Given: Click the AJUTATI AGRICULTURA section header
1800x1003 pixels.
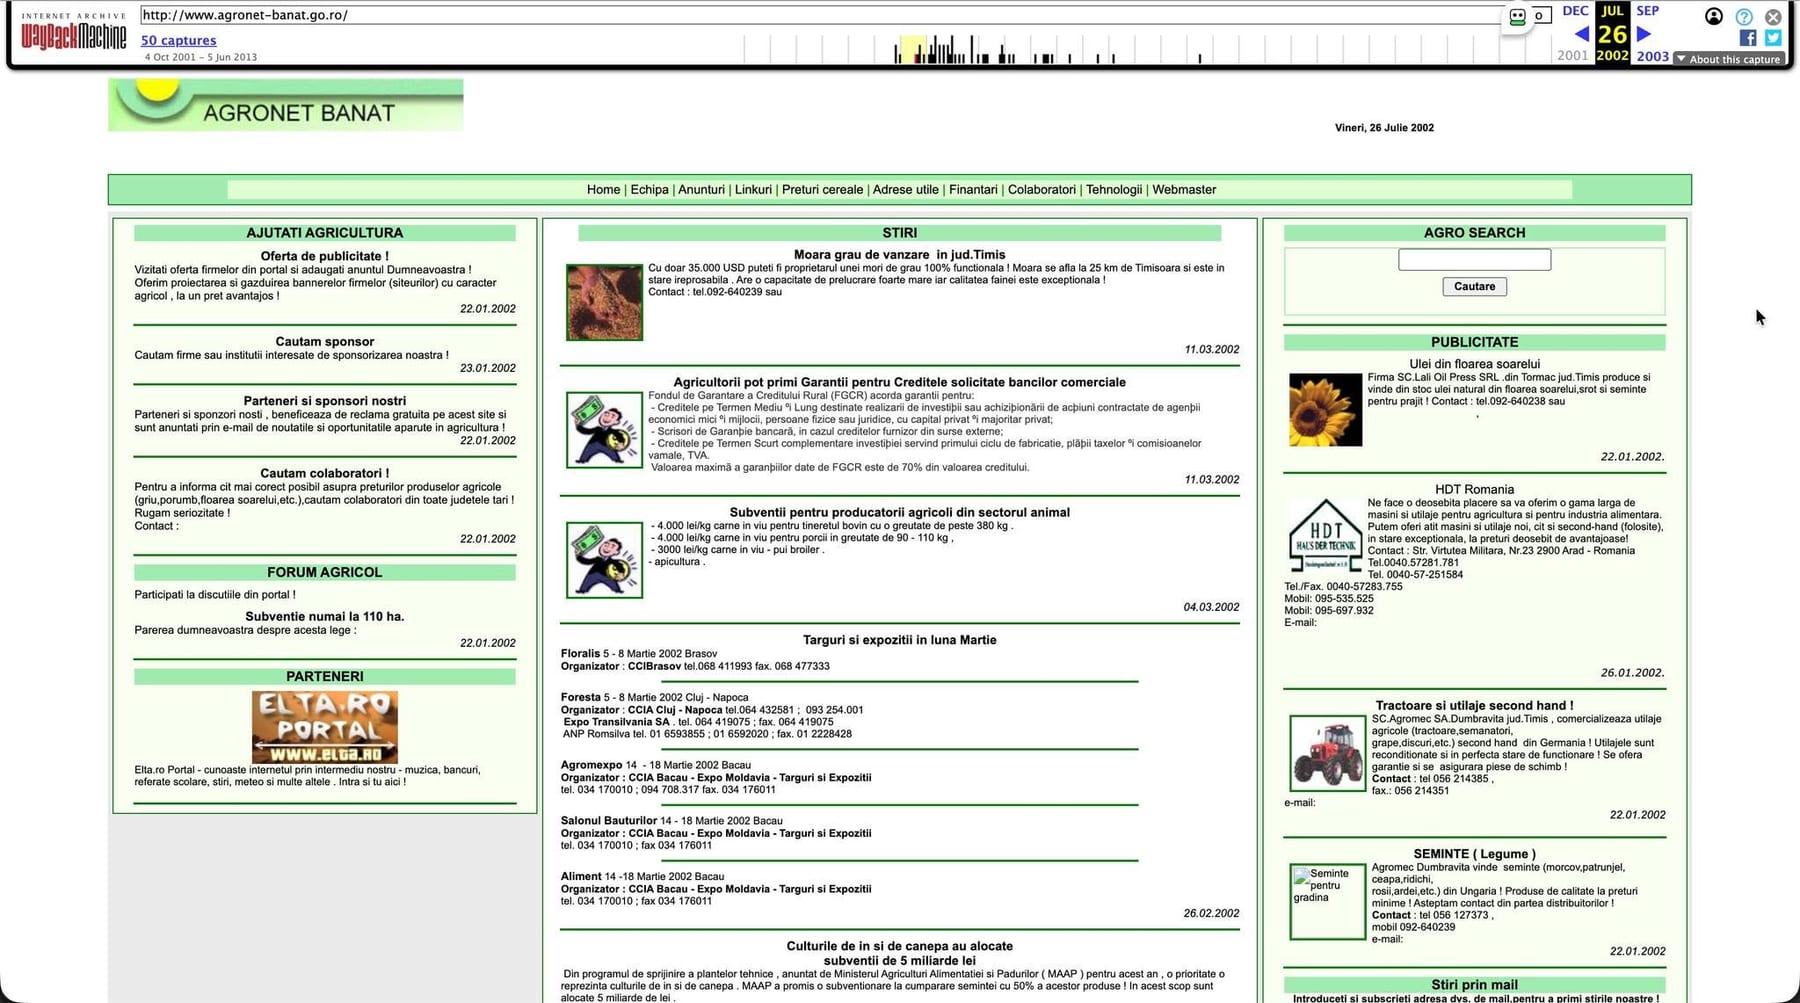Looking at the screenshot, I should 325,233.
